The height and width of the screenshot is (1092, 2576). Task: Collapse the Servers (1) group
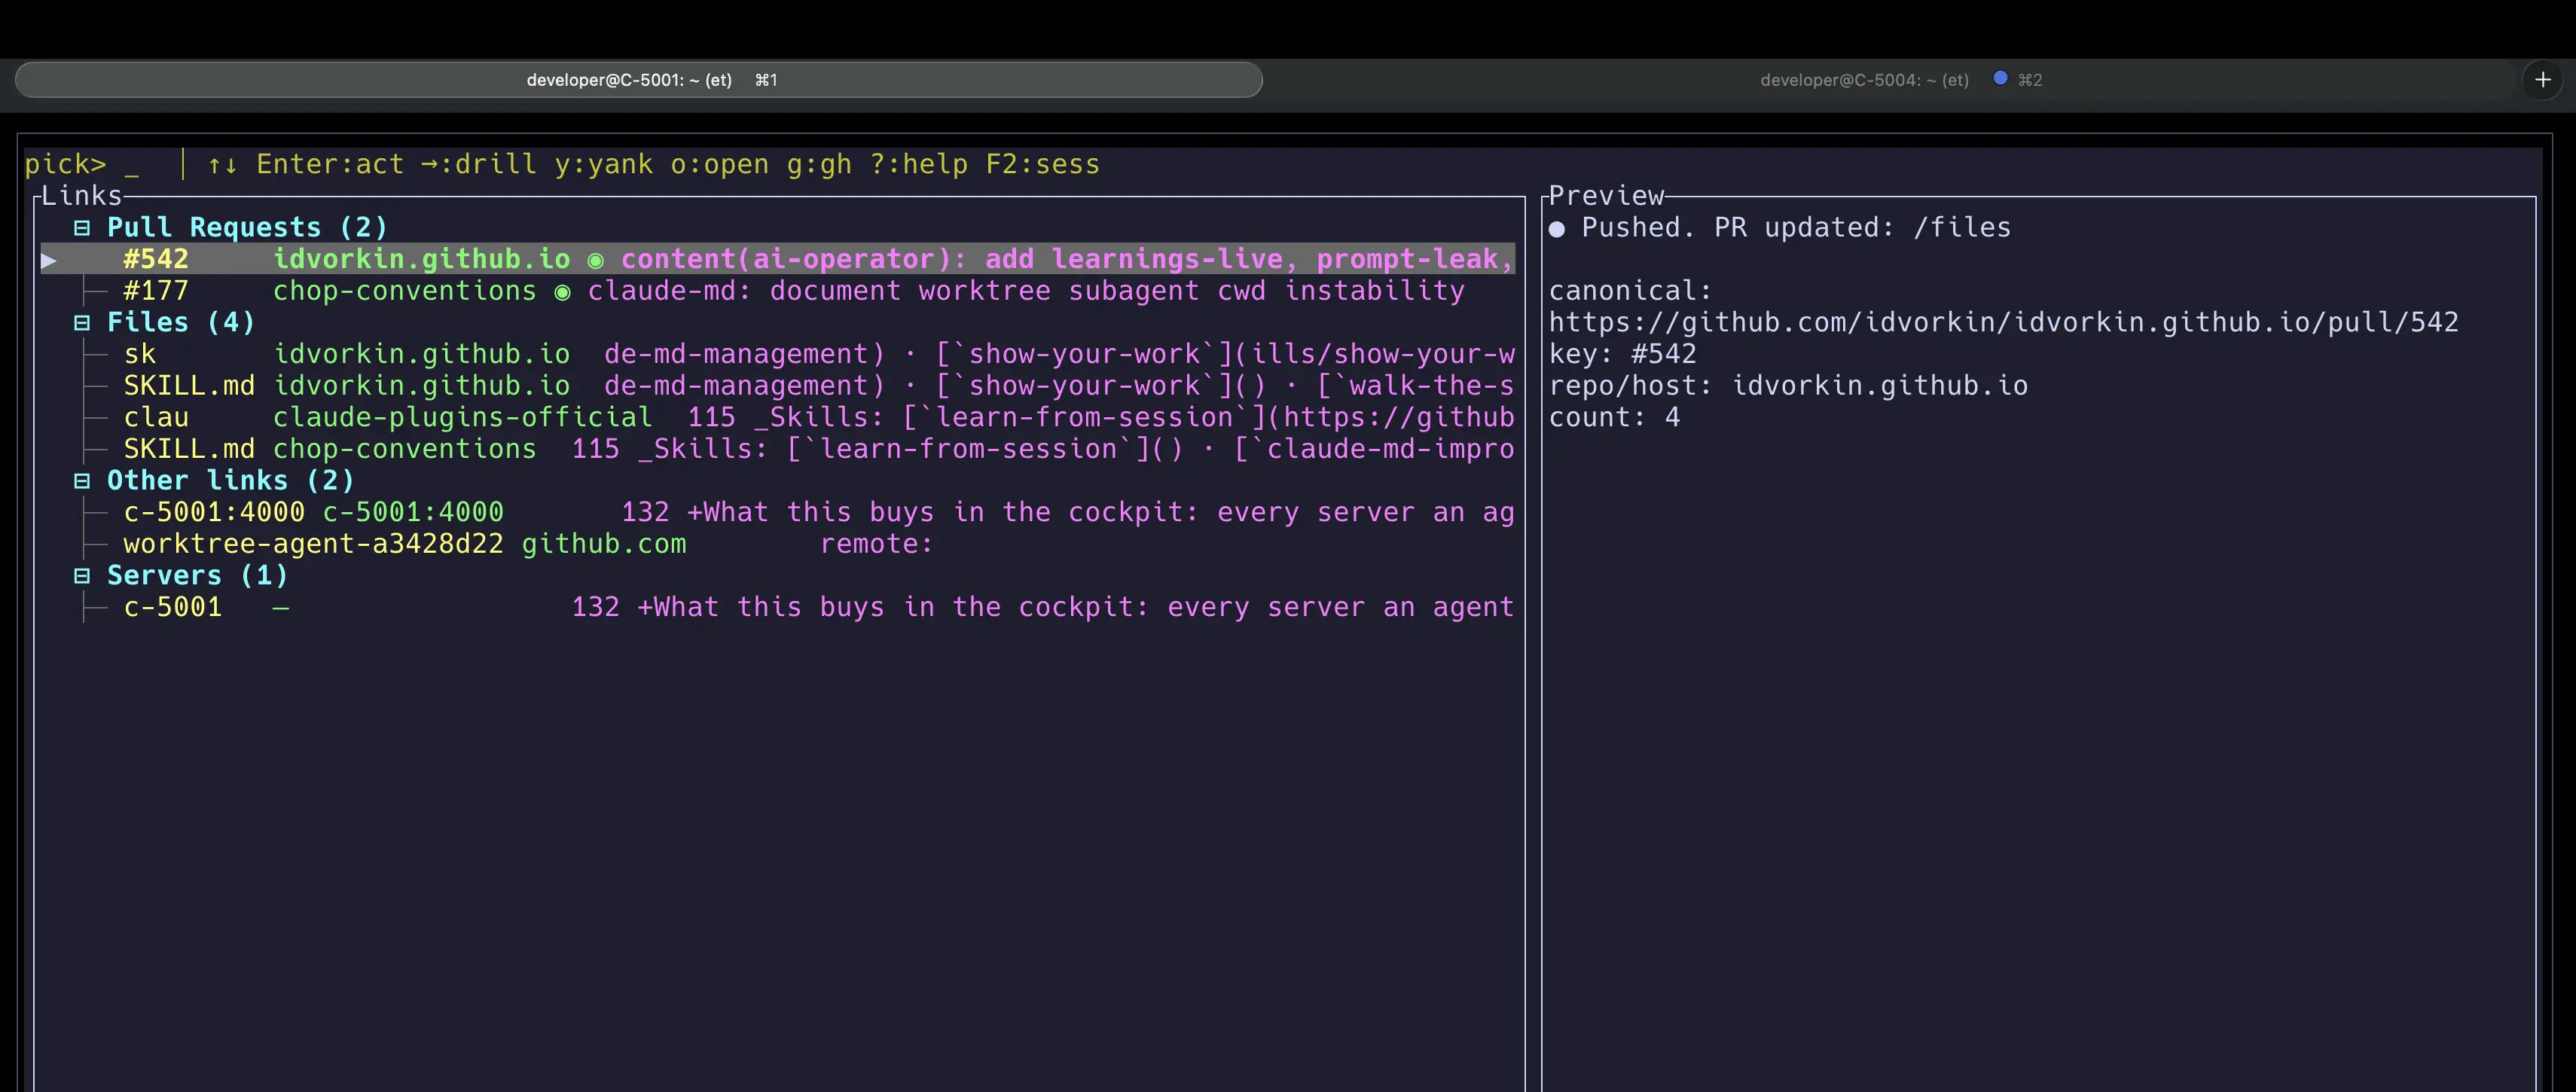(82, 576)
